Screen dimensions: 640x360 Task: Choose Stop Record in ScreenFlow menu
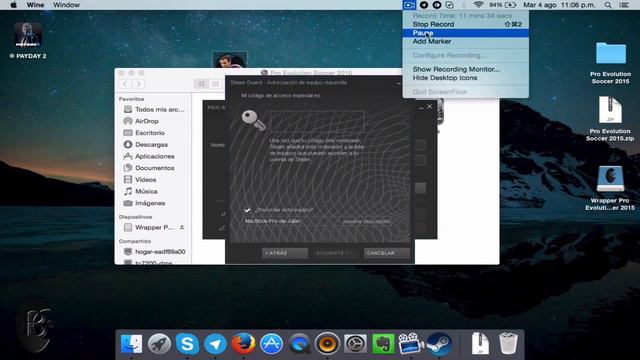[465, 24]
